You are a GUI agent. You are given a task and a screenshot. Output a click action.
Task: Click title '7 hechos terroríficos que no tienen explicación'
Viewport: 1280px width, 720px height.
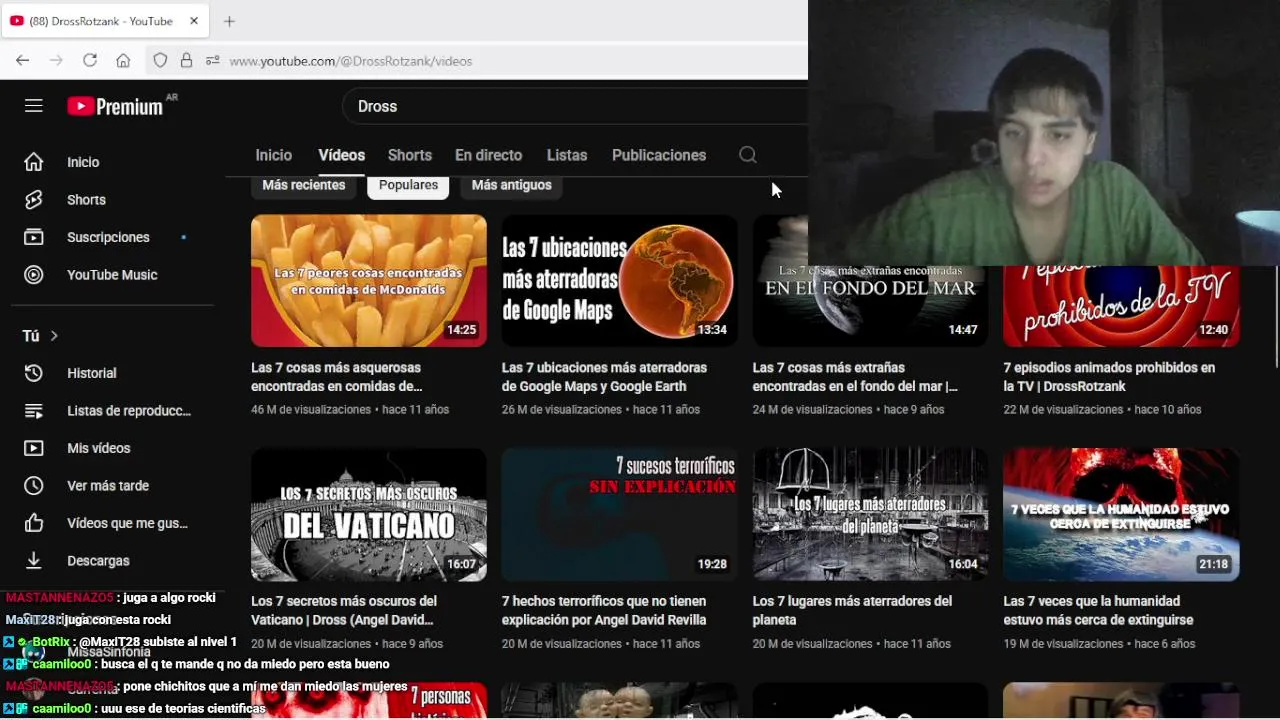tap(604, 611)
